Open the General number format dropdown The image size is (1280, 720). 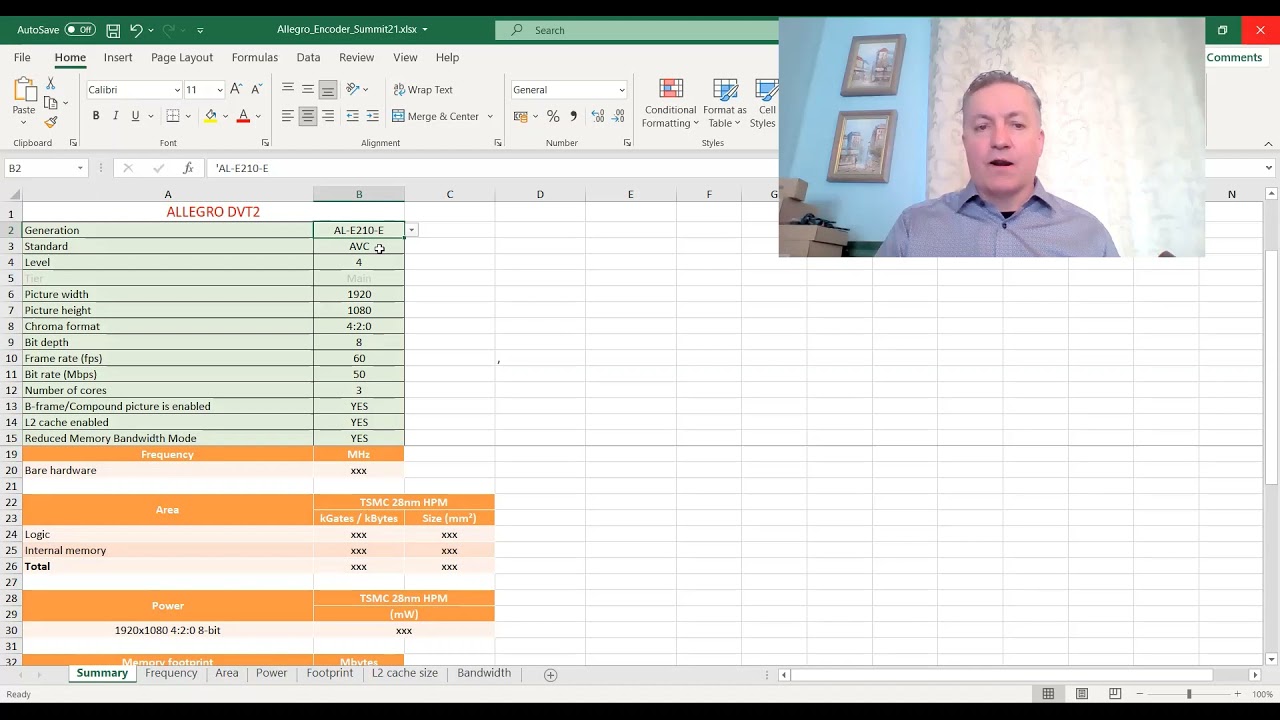point(621,90)
